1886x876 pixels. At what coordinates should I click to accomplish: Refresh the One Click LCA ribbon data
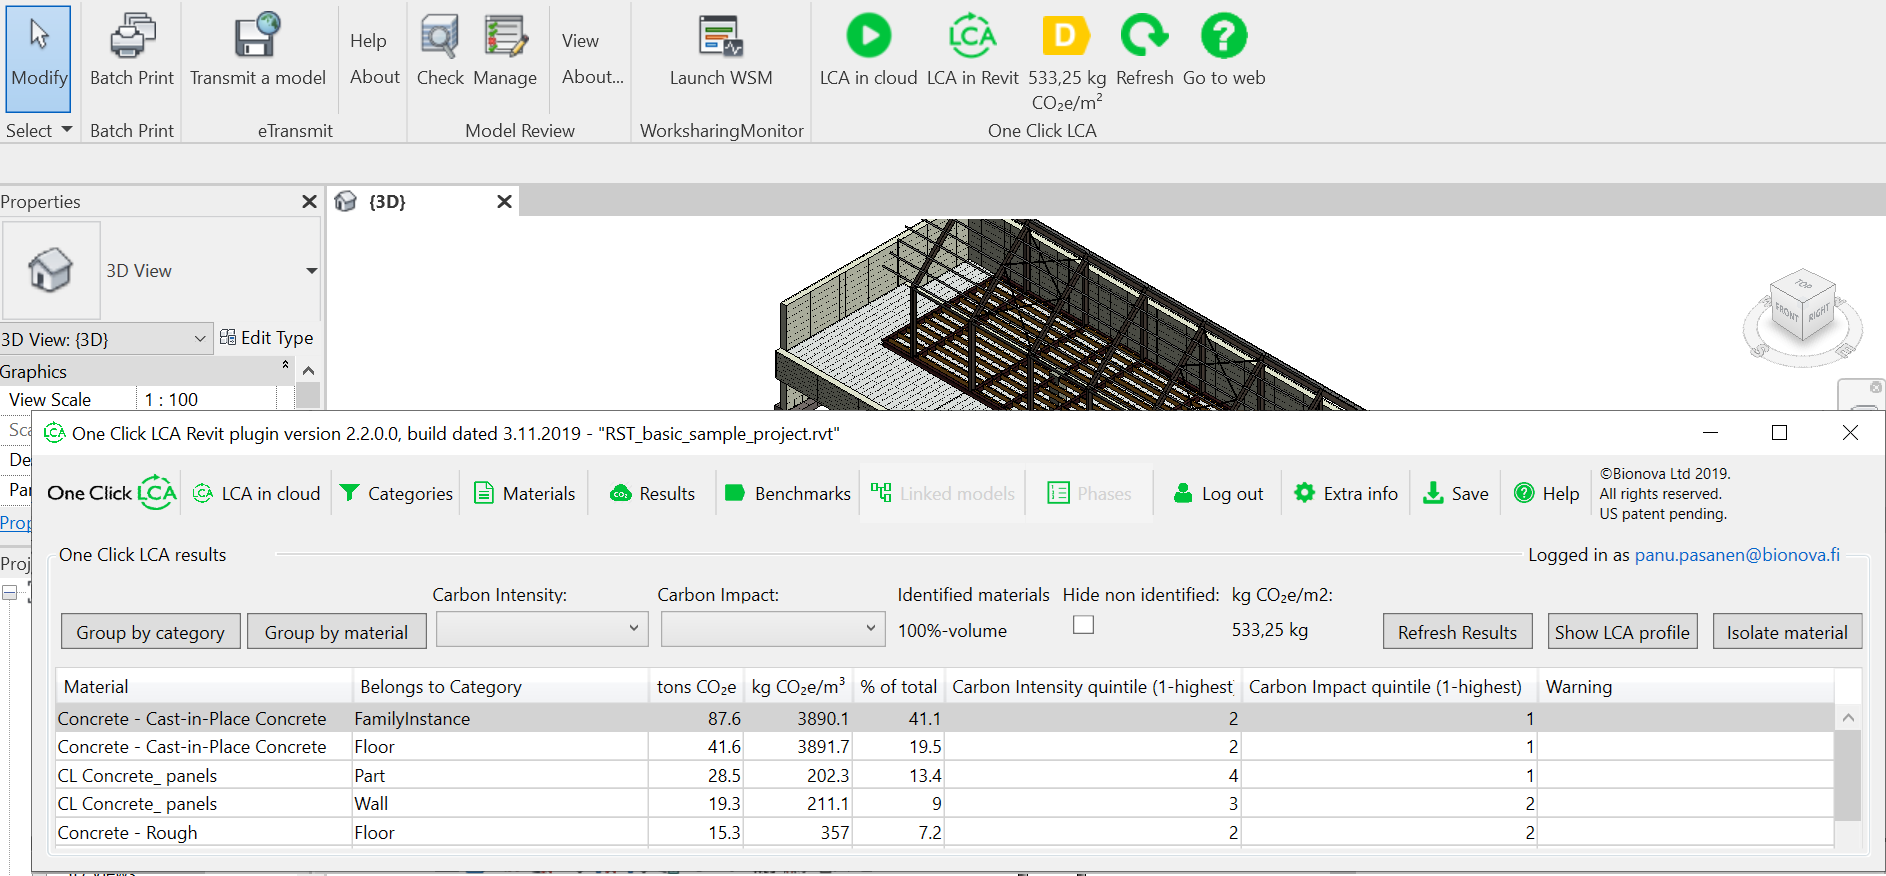tap(1144, 50)
